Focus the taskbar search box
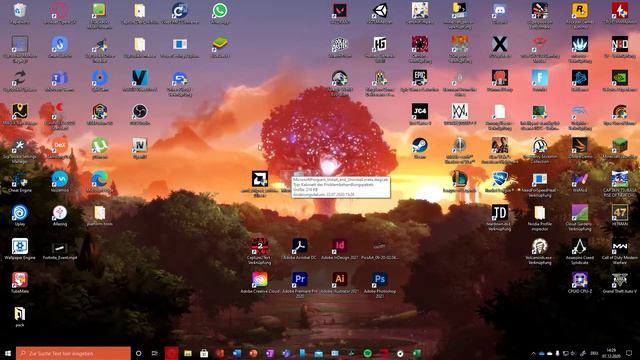This screenshot has height=360, width=640. click(x=73, y=353)
